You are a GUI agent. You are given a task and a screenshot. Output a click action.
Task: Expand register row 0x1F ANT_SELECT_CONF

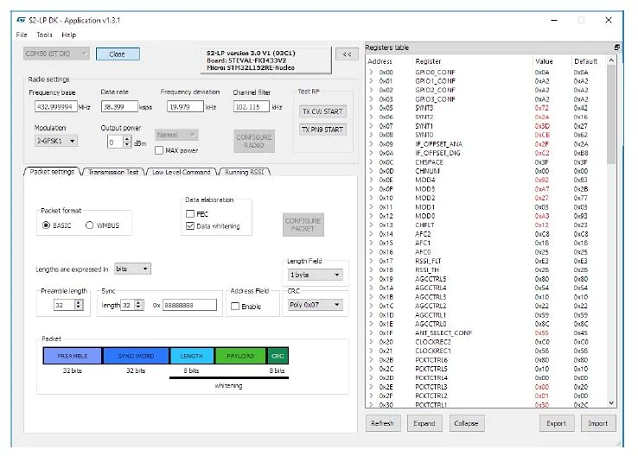(371, 333)
